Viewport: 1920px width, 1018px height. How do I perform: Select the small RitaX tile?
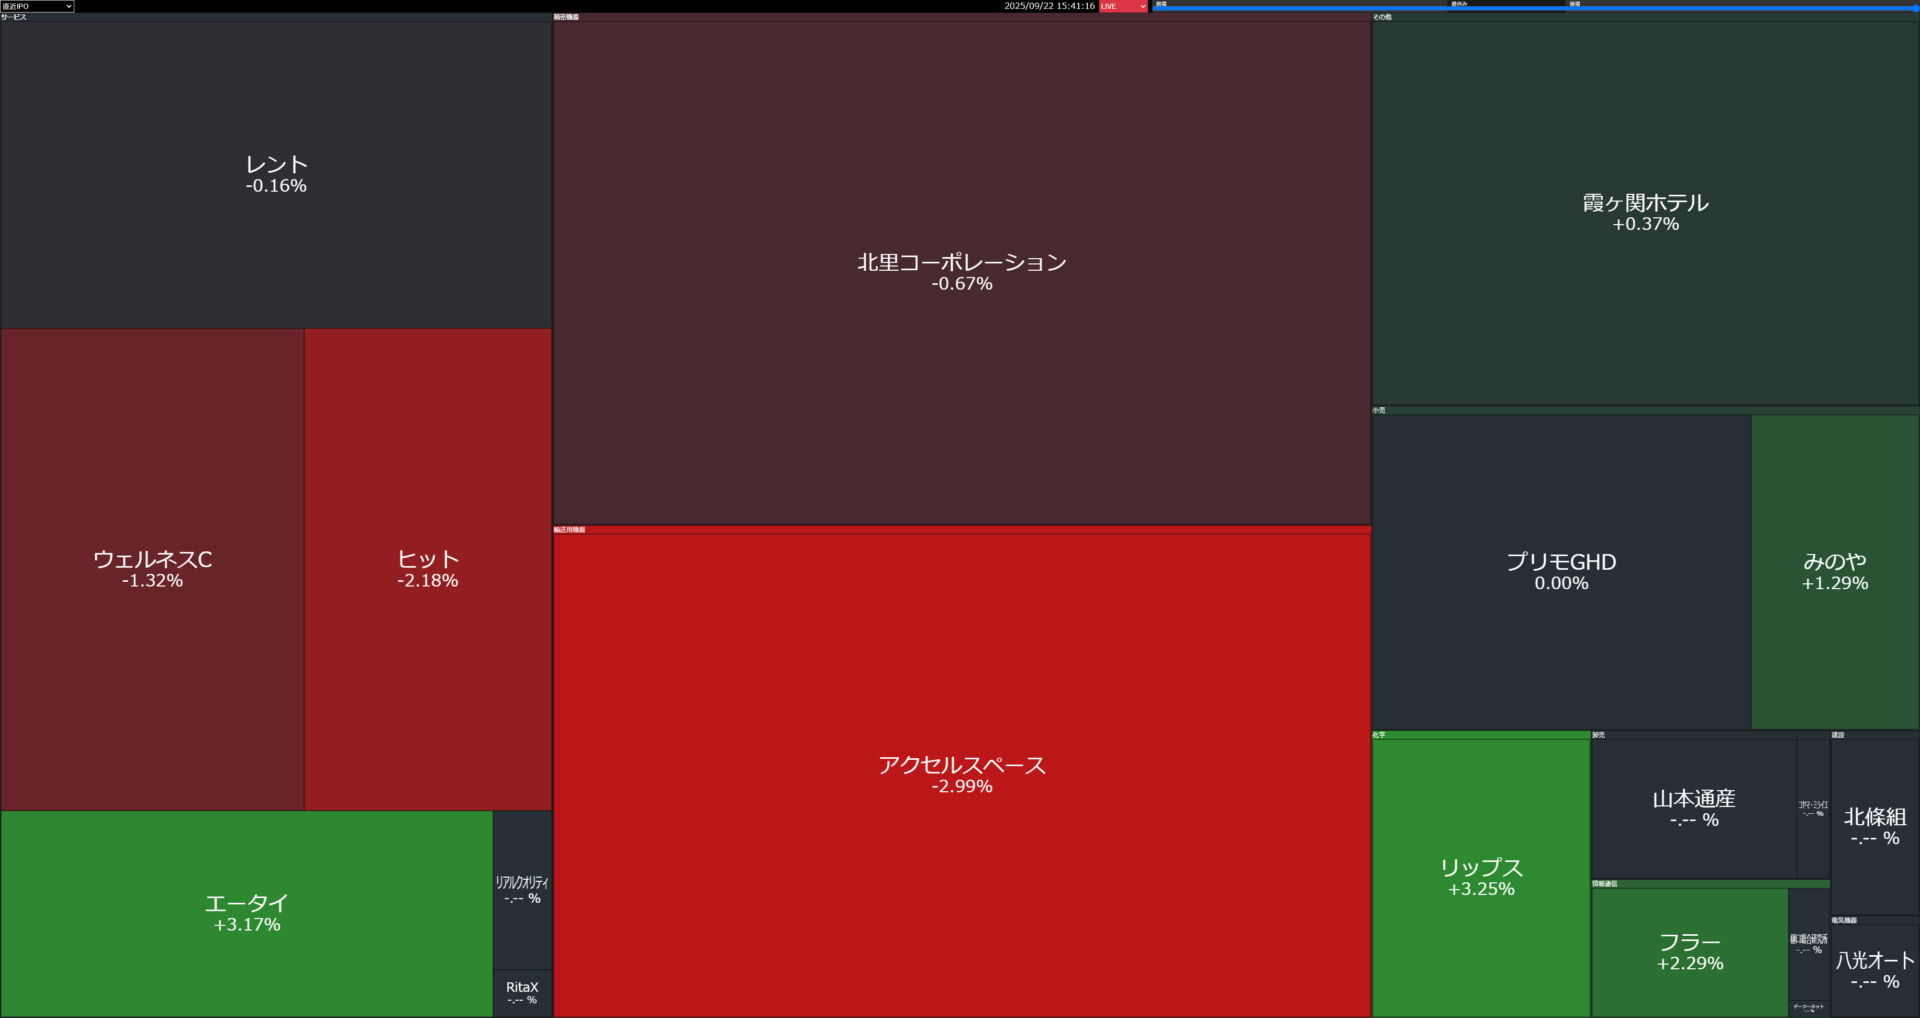522,993
